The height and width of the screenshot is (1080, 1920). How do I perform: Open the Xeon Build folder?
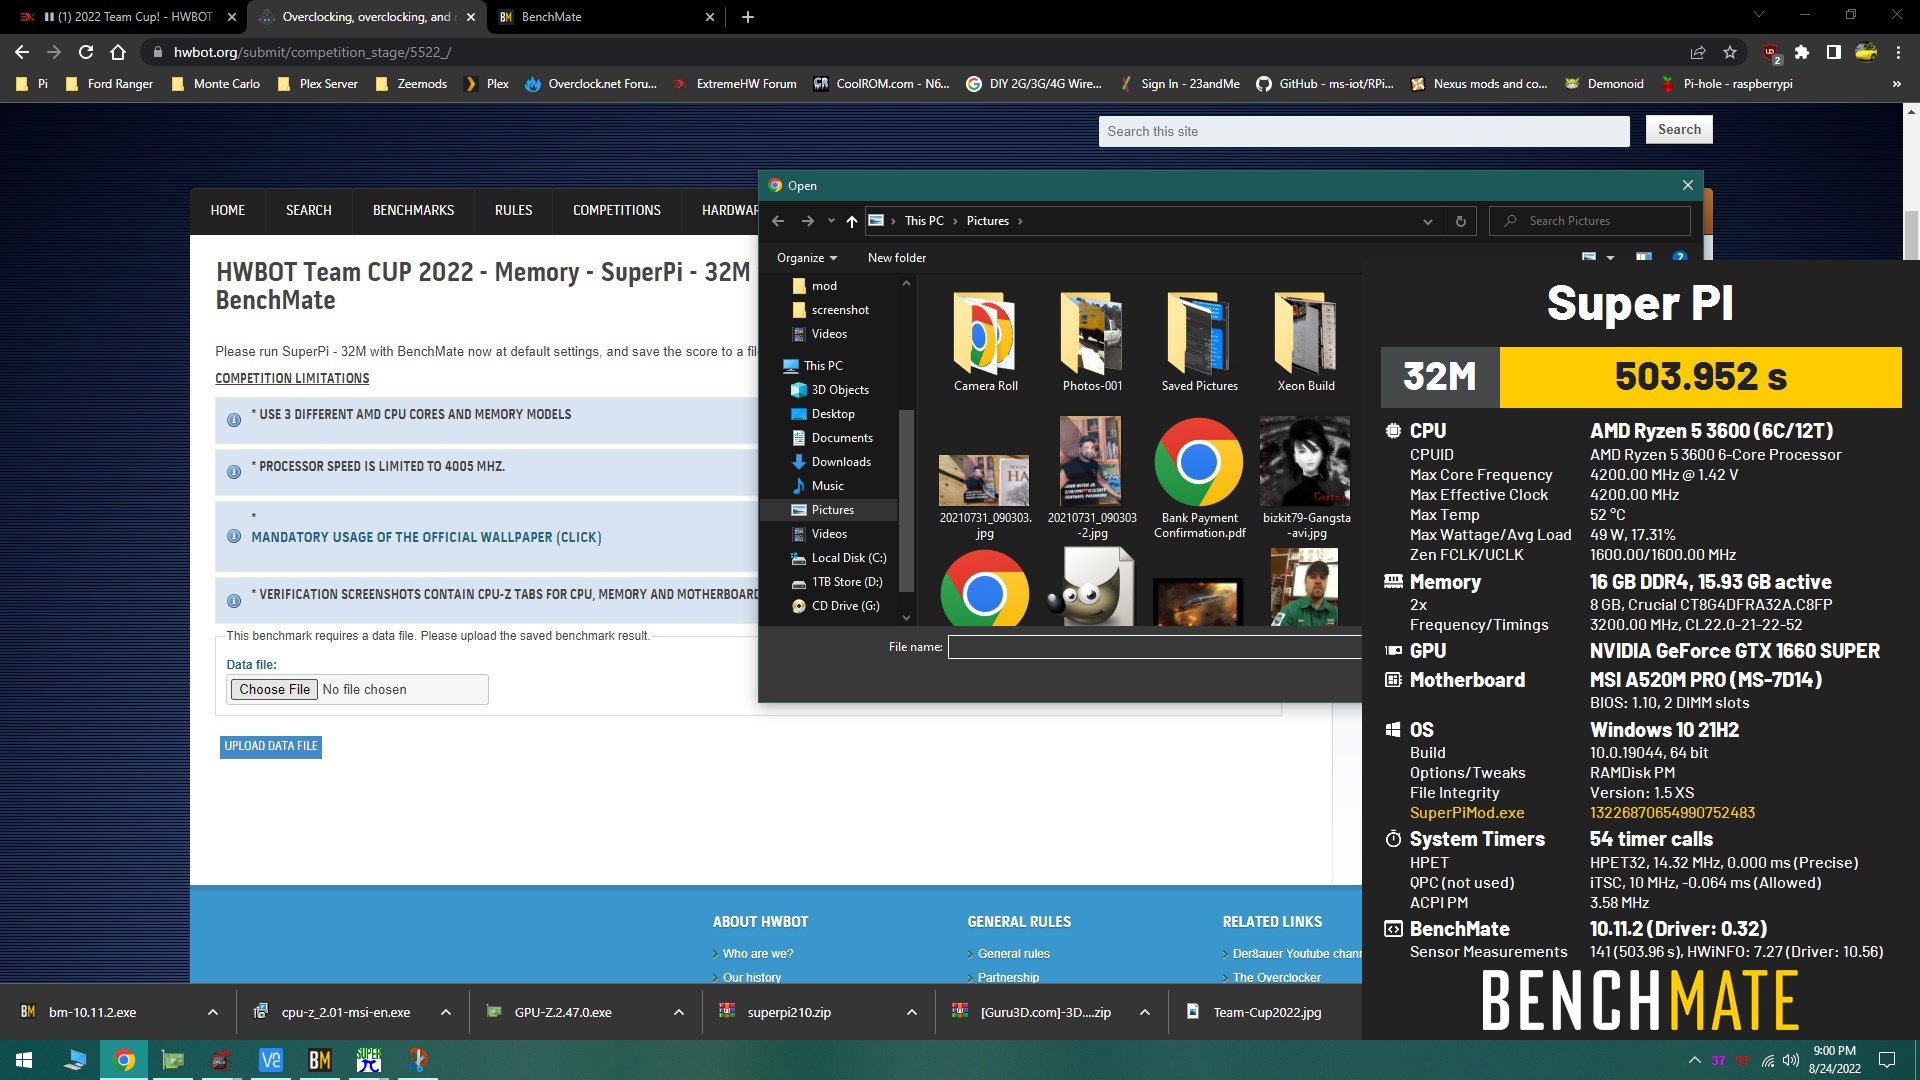point(1305,342)
